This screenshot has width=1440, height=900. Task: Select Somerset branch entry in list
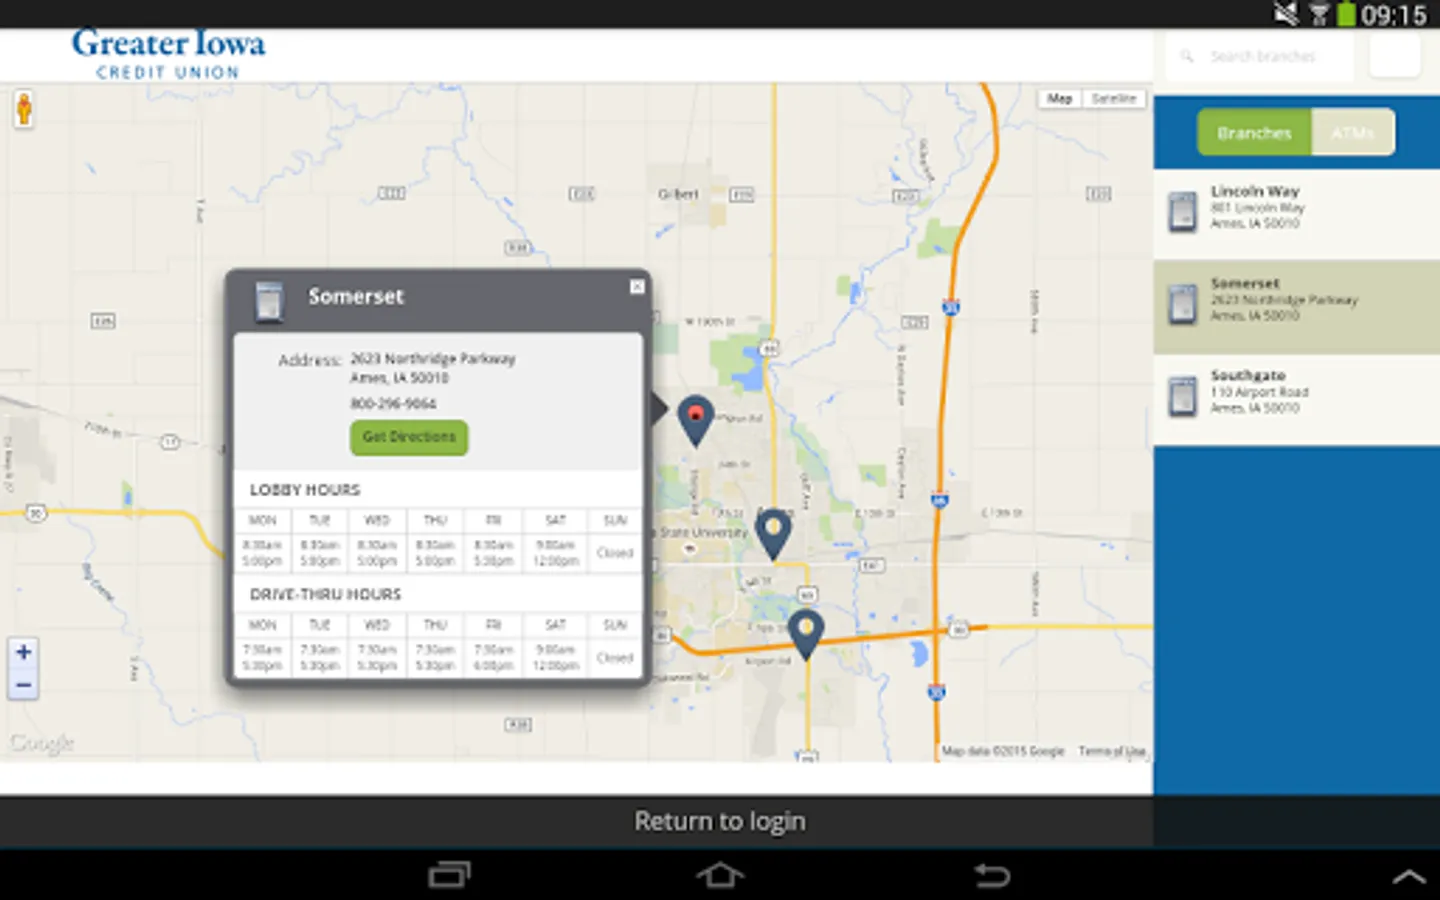tap(1297, 308)
